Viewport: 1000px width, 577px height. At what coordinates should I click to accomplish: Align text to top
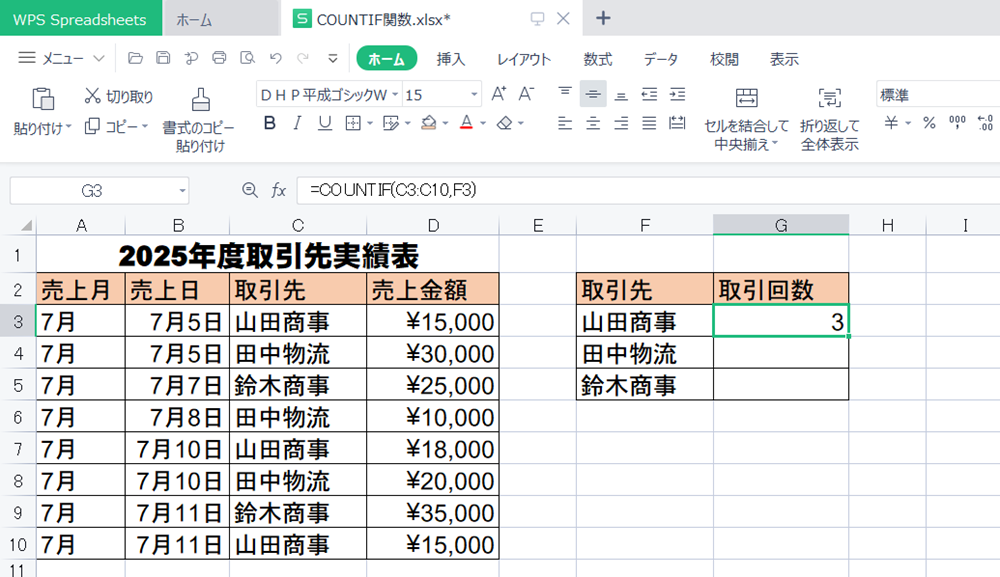(565, 94)
